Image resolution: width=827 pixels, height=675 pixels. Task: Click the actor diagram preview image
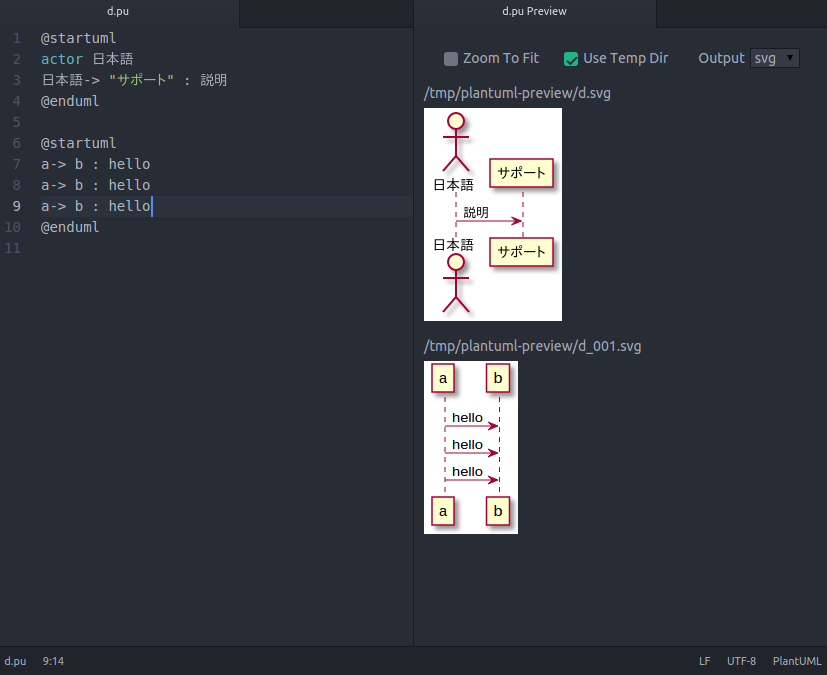point(492,214)
